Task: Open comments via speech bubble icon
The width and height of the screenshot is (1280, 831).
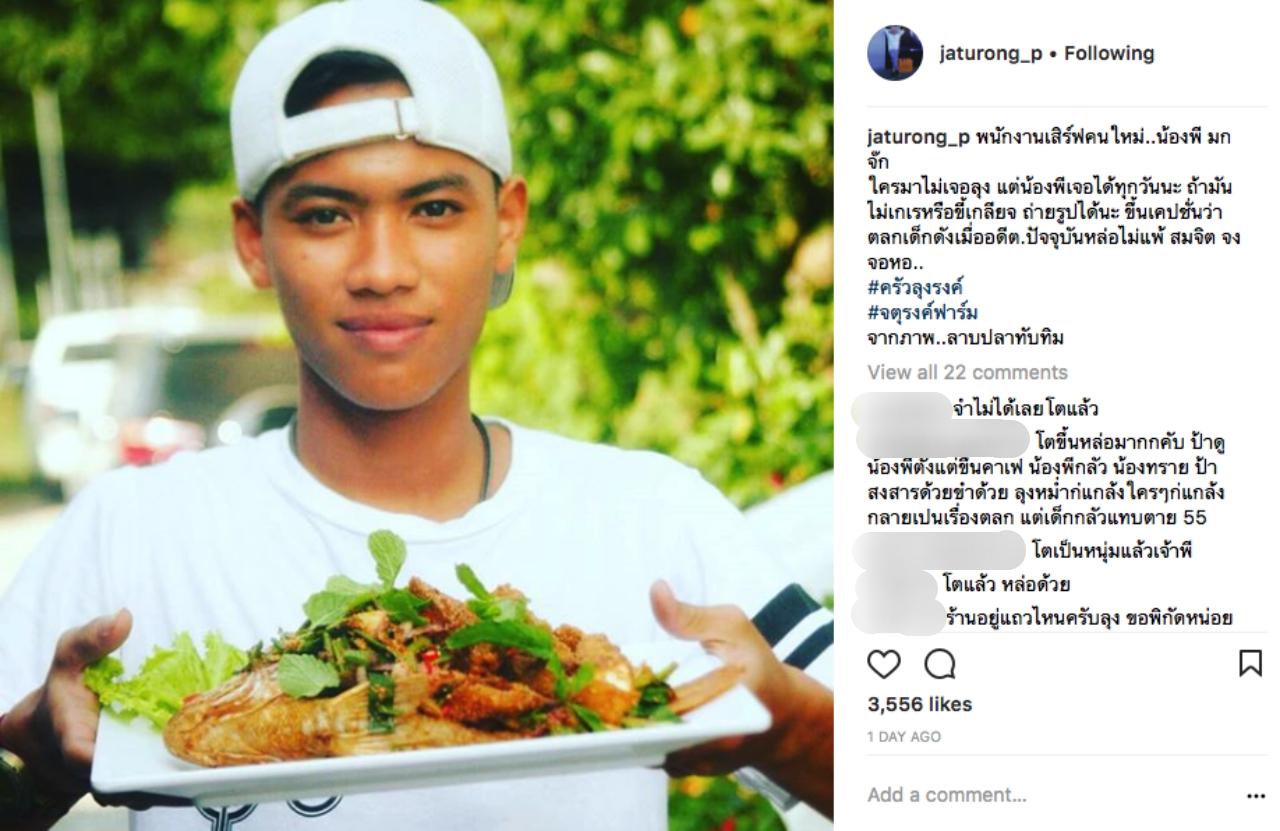Action: [x=940, y=664]
